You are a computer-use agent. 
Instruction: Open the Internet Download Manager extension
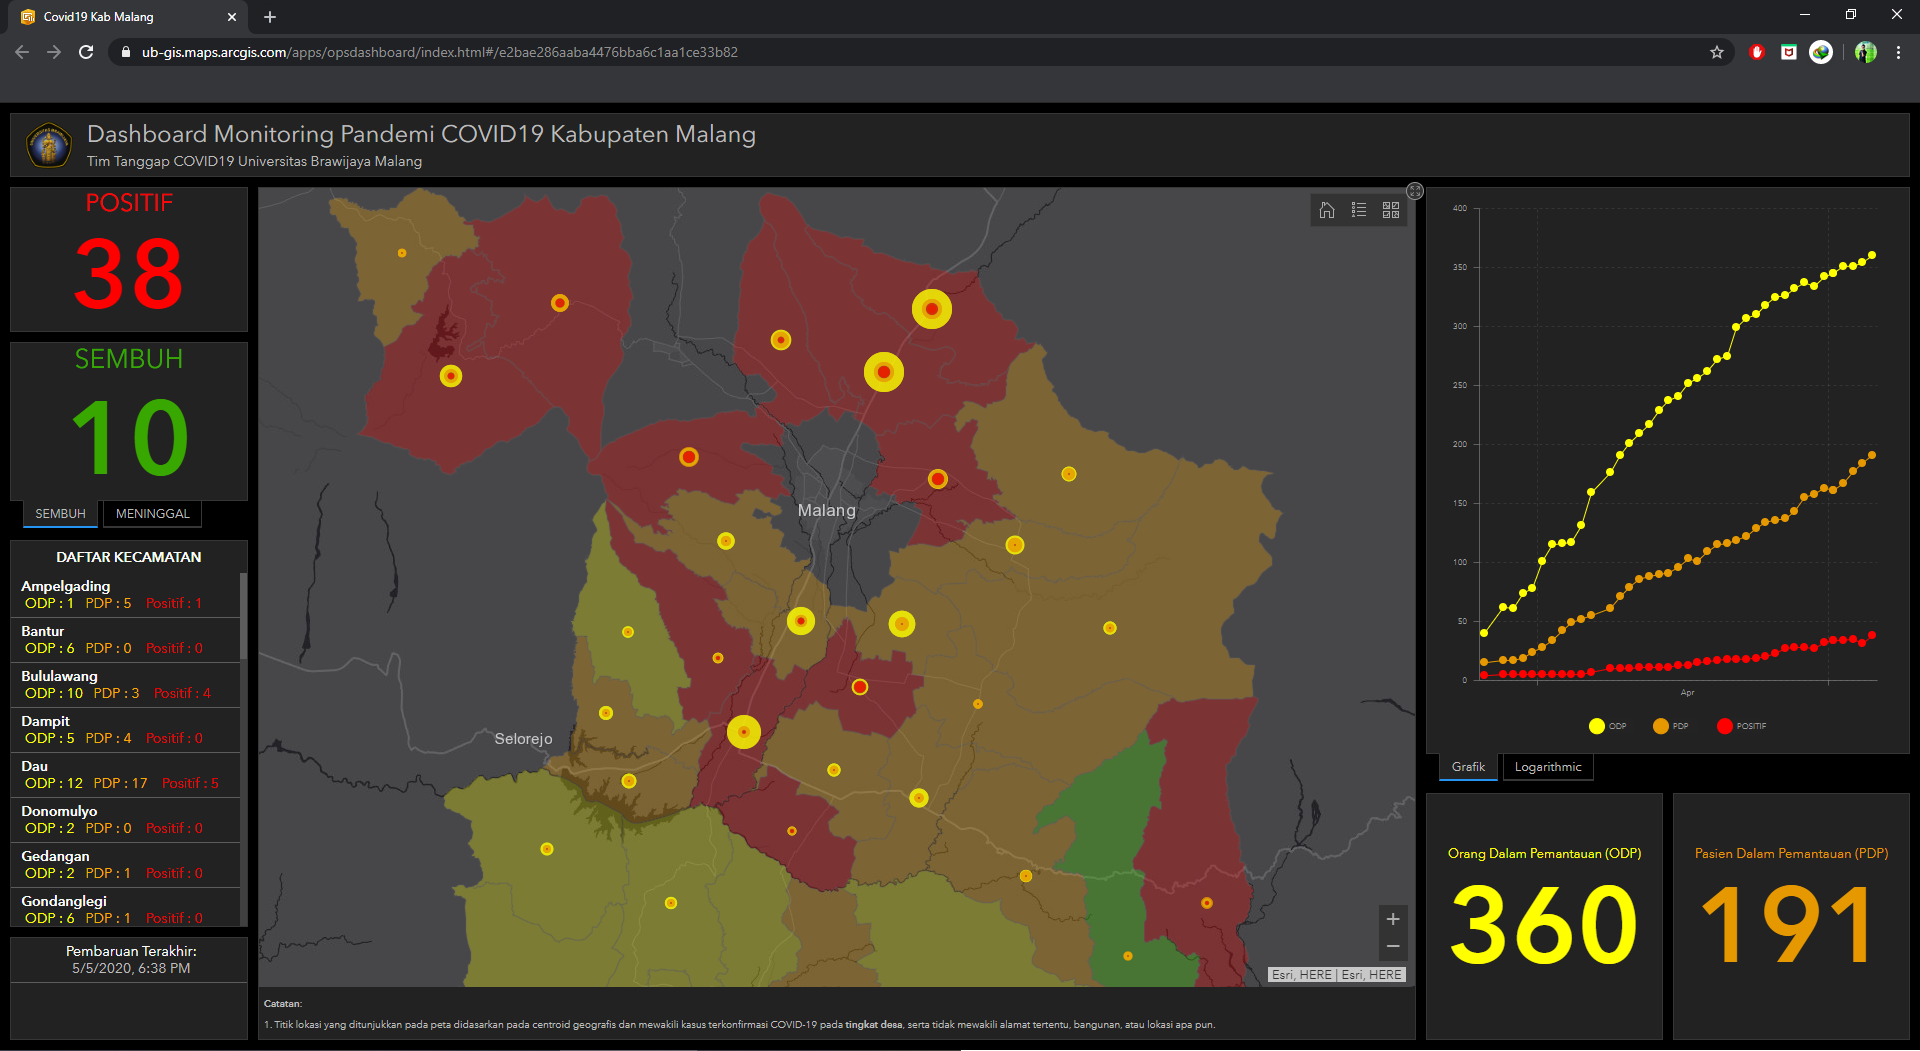[x=1821, y=52]
